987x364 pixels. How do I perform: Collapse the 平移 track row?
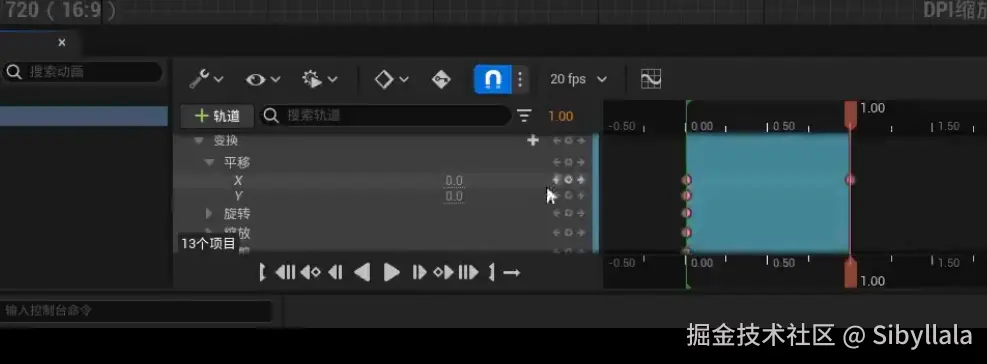[210, 162]
